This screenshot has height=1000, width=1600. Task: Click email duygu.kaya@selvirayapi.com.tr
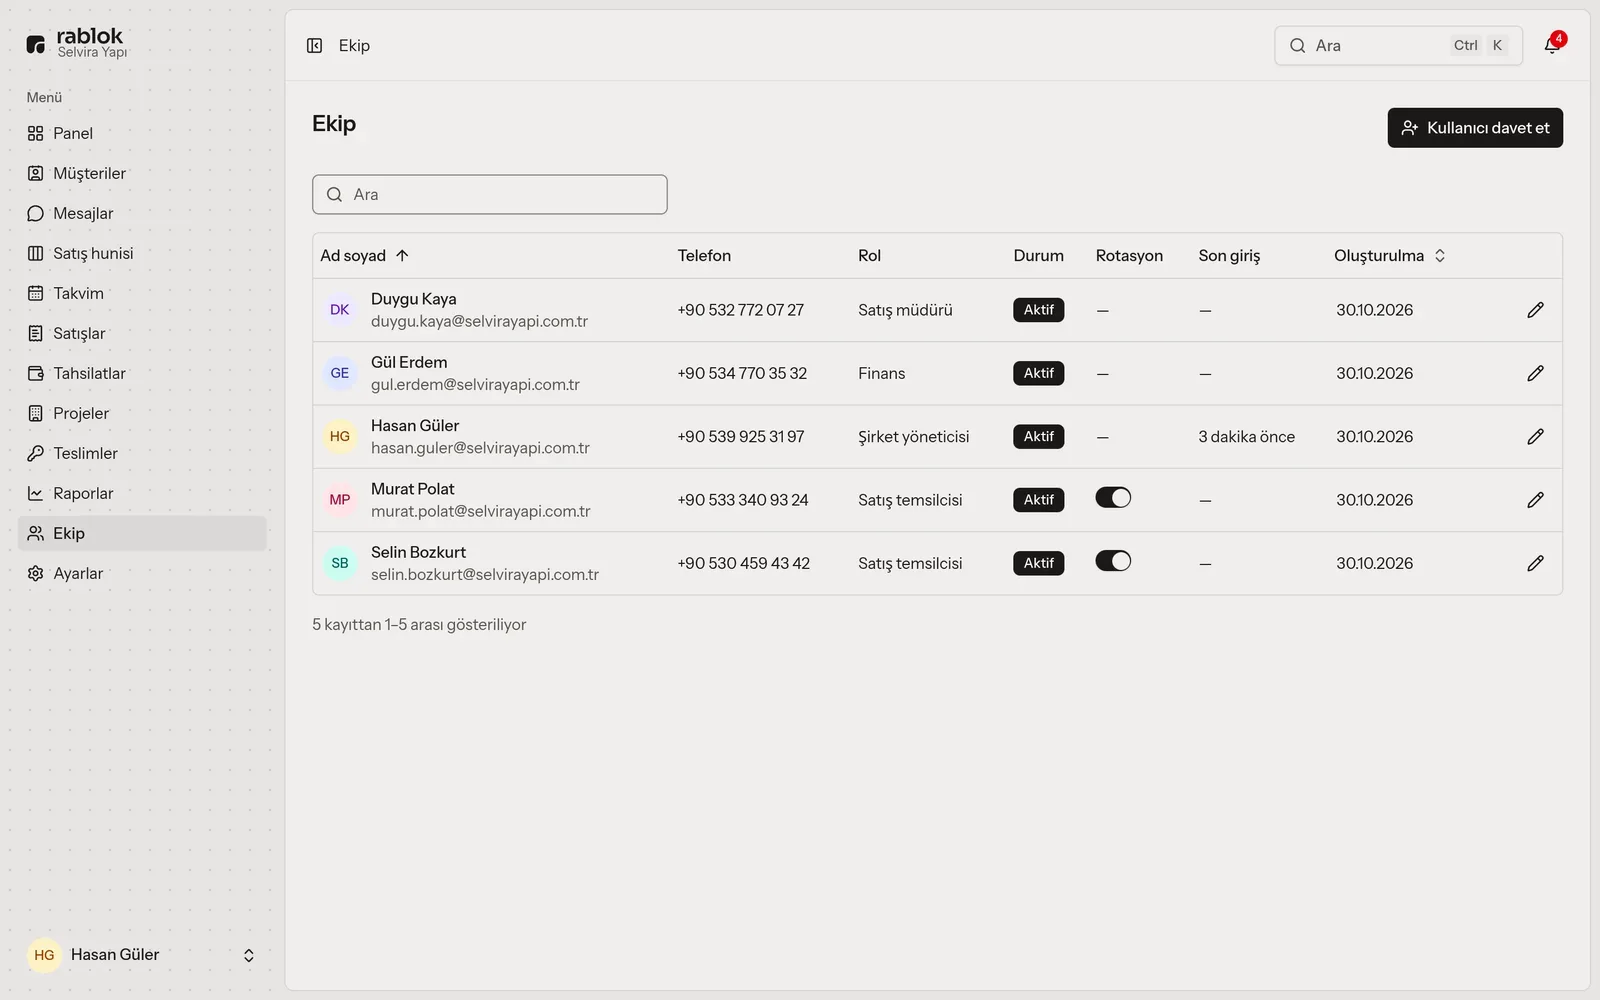pyautogui.click(x=479, y=321)
